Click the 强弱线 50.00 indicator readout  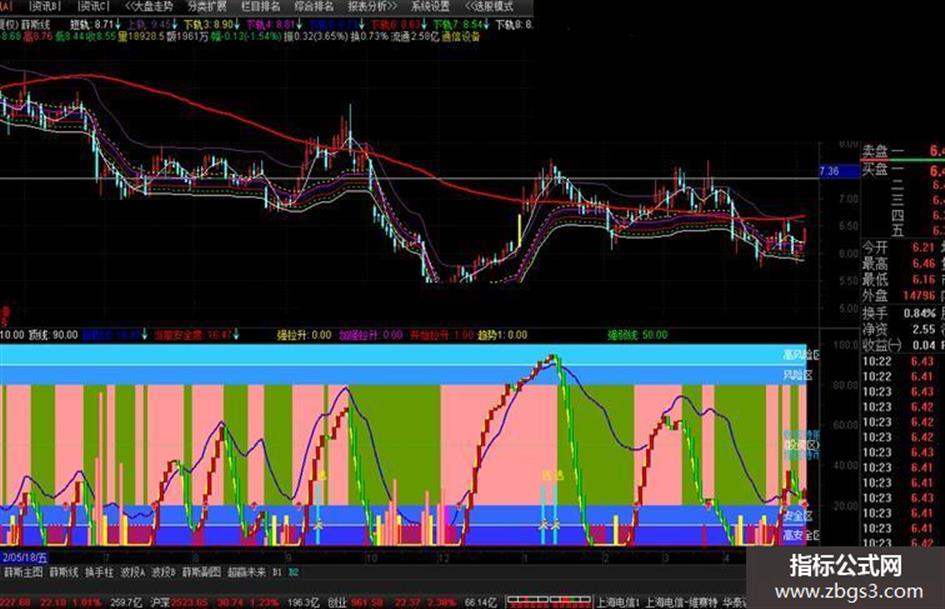637,335
